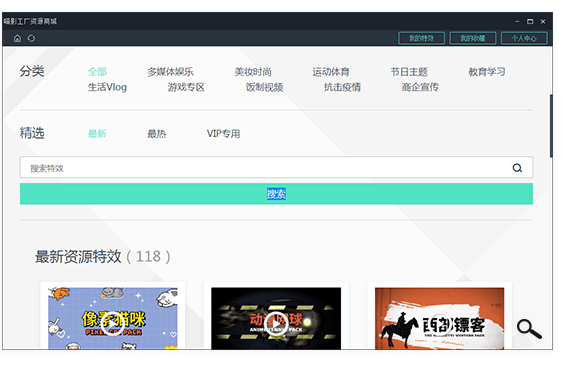
Task: Choose the 游戏专区 category
Action: tap(186, 87)
